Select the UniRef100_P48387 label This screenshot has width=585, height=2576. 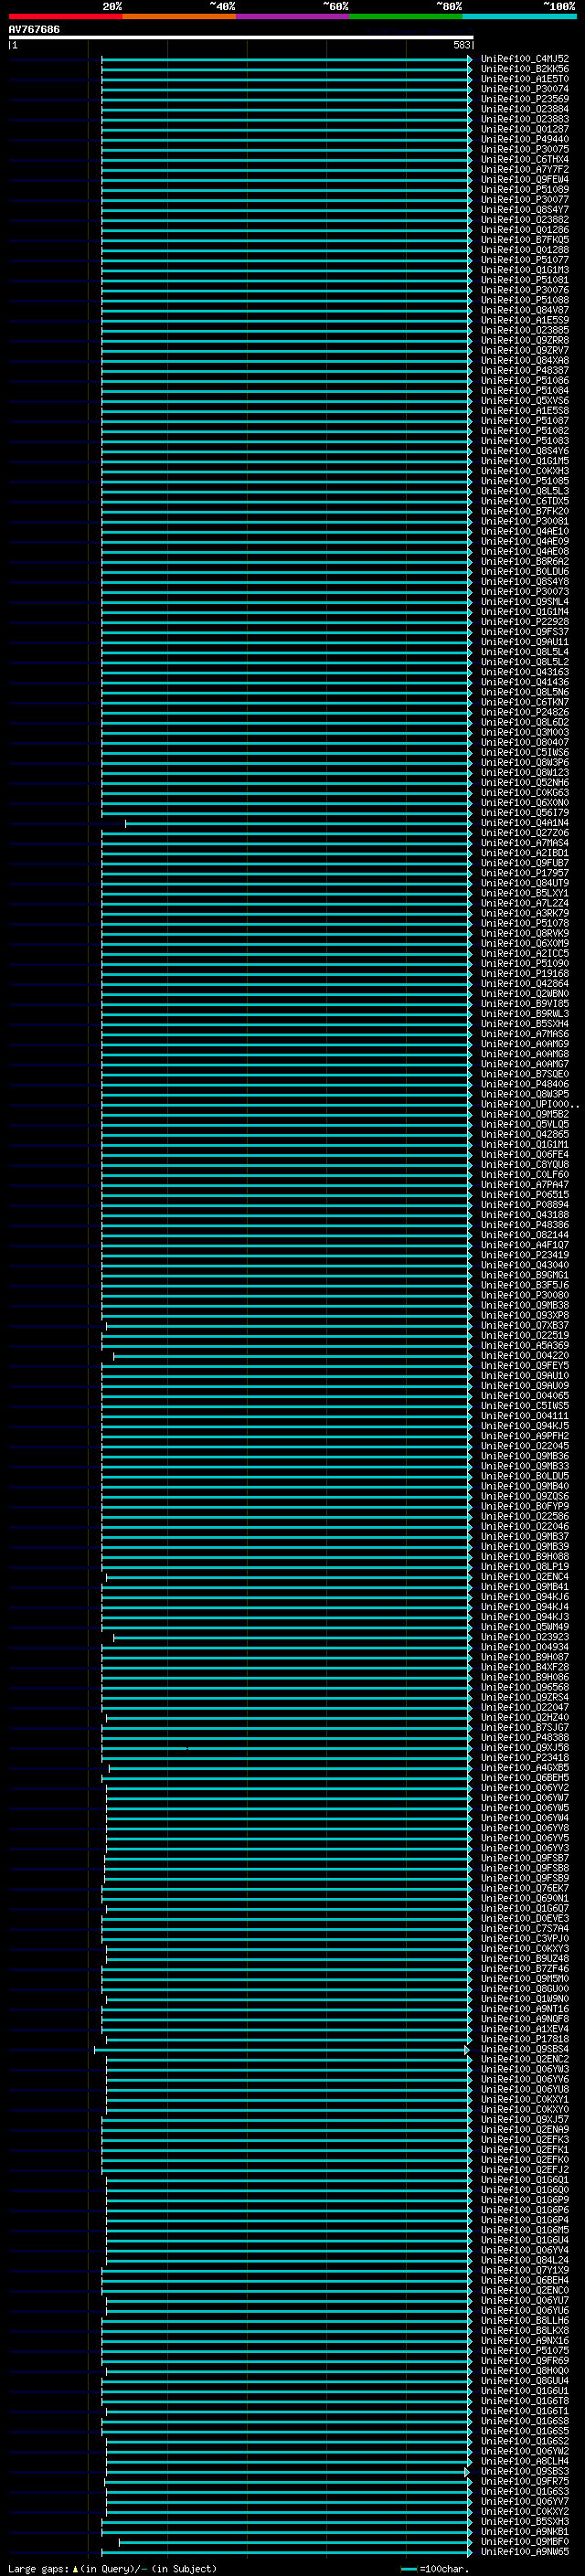[x=525, y=370]
